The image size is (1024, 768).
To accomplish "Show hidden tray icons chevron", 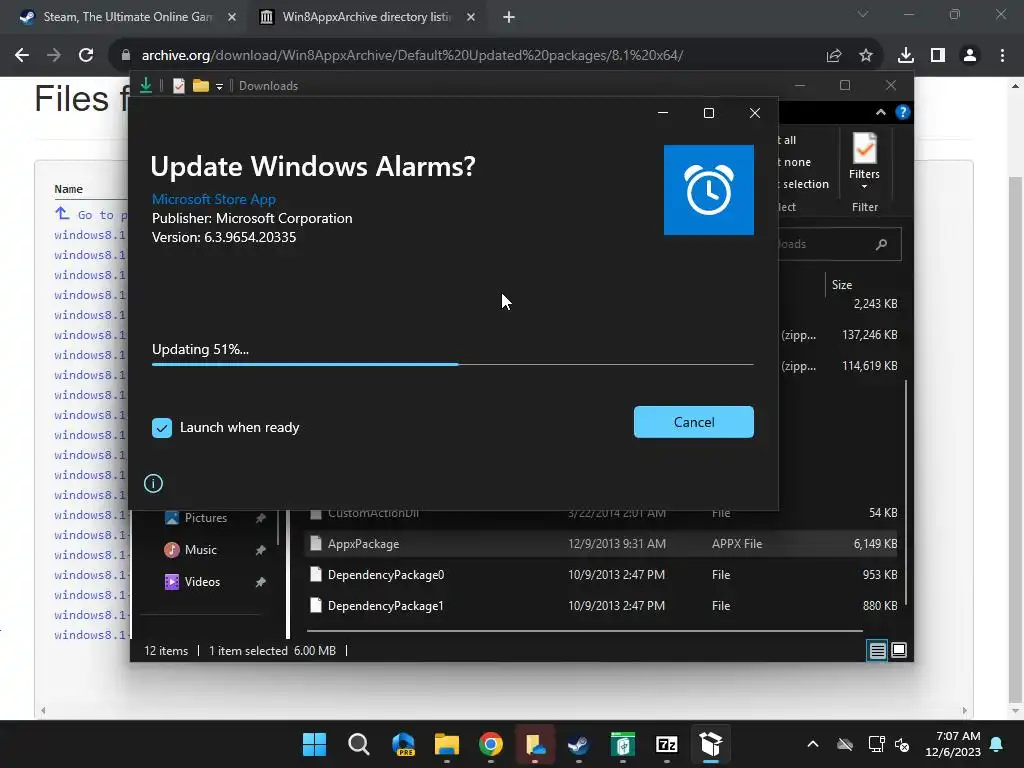I will point(813,744).
